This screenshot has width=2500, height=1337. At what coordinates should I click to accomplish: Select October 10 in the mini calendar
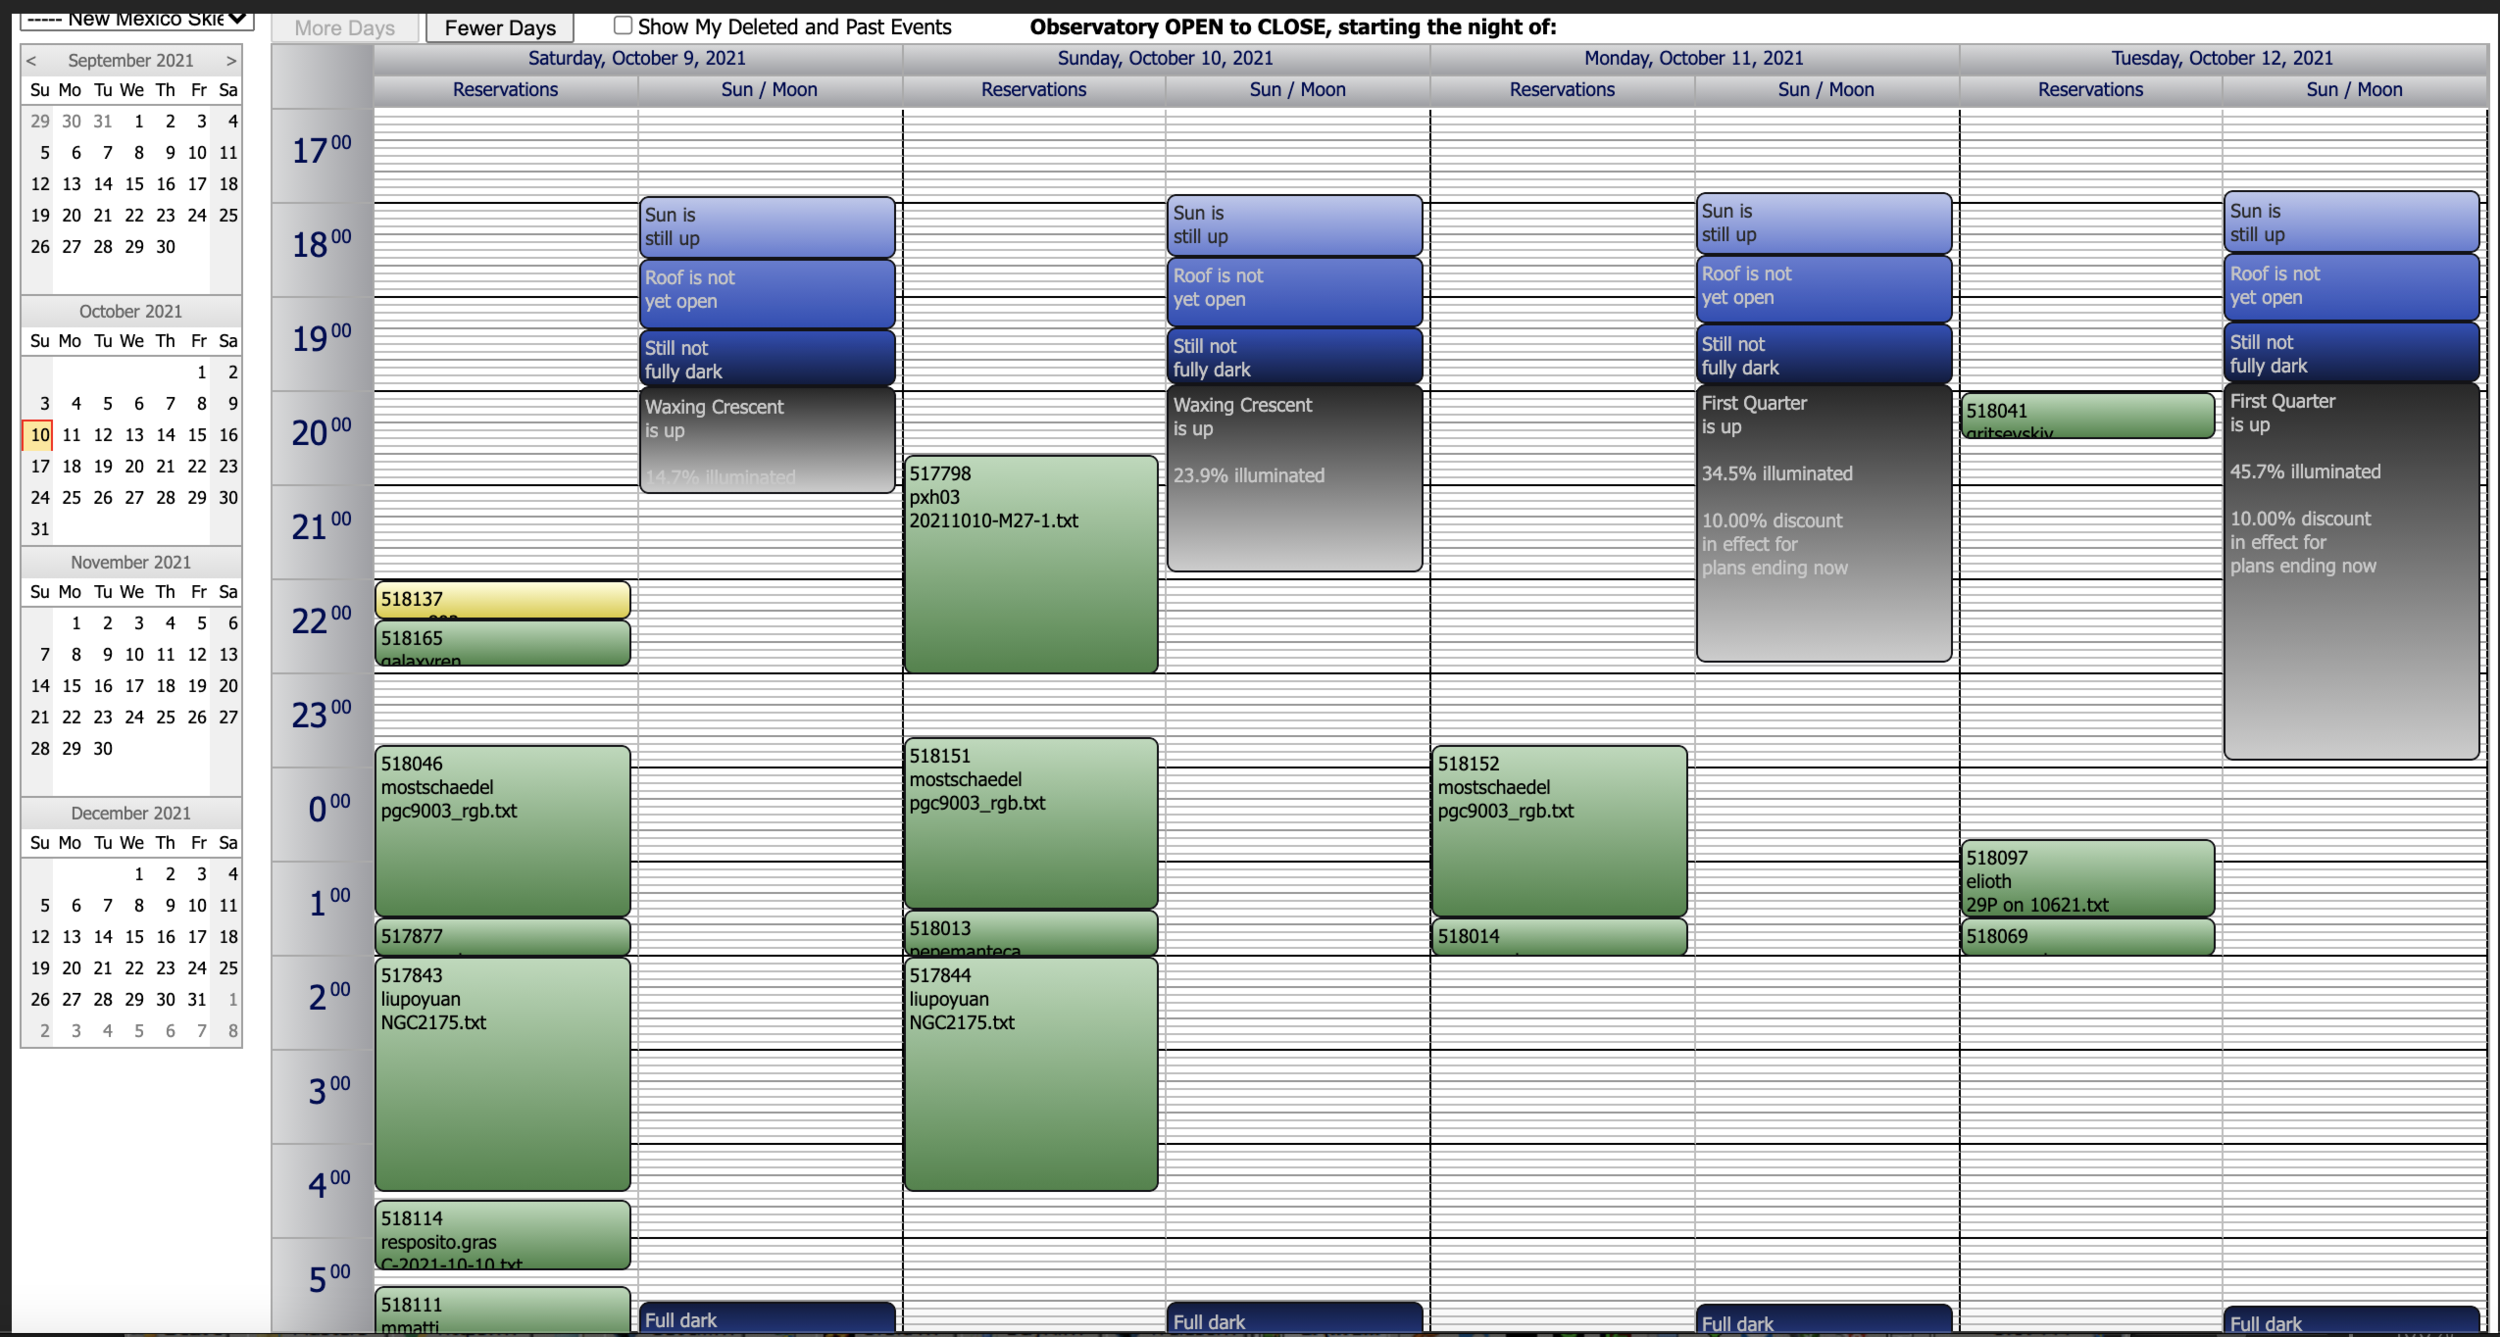pyautogui.click(x=39, y=435)
